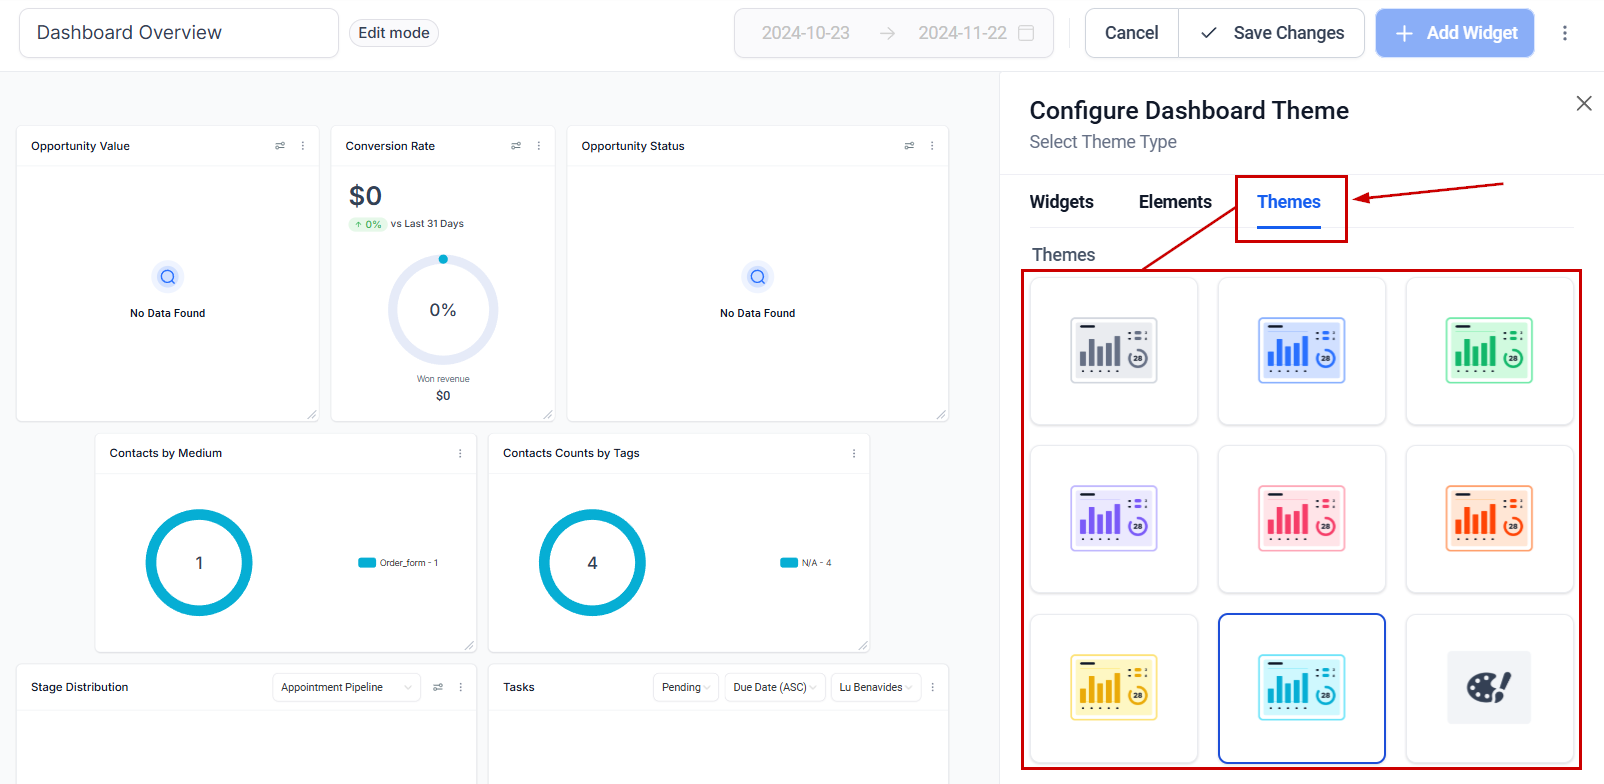Open the Stage Distribution widget options menu
This screenshot has height=784, width=1604.
click(x=461, y=687)
